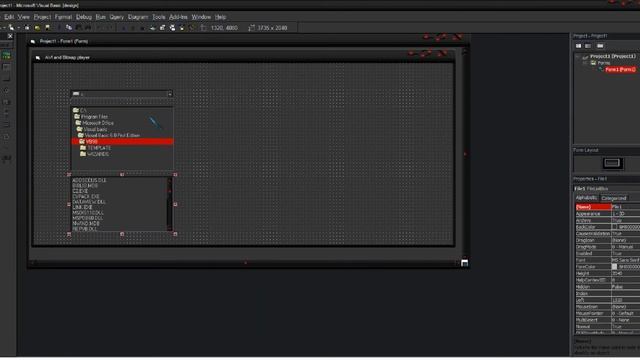The height and width of the screenshot is (360, 640).
Task: Select the PictureBox tool in the Toolbox
Action: (x=7, y=56)
